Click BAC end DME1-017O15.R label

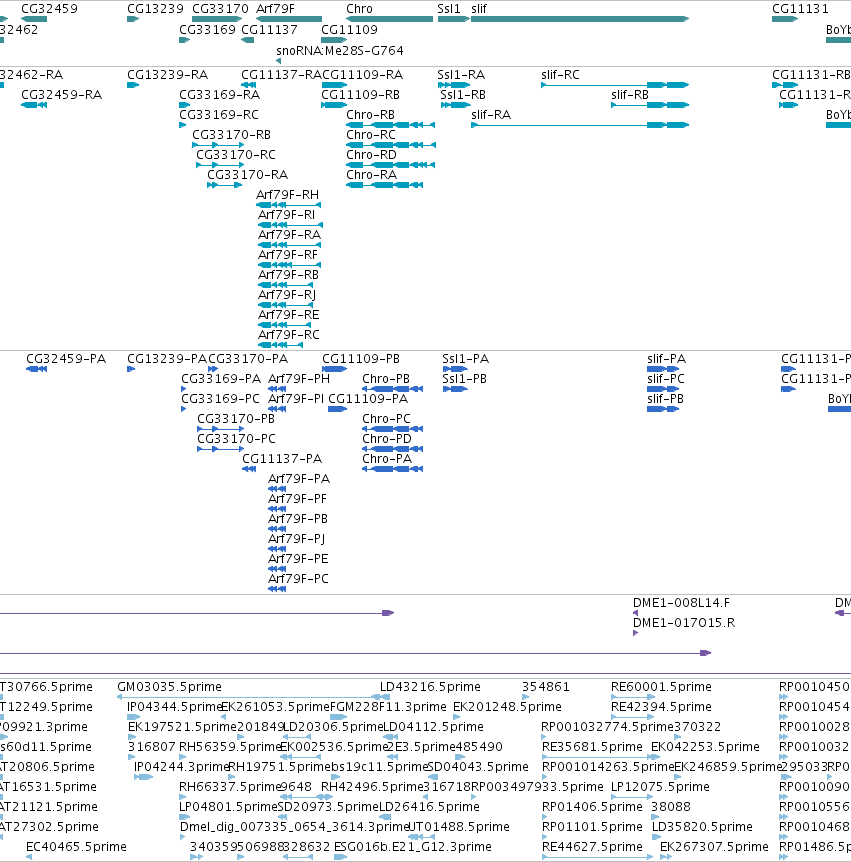tap(684, 623)
